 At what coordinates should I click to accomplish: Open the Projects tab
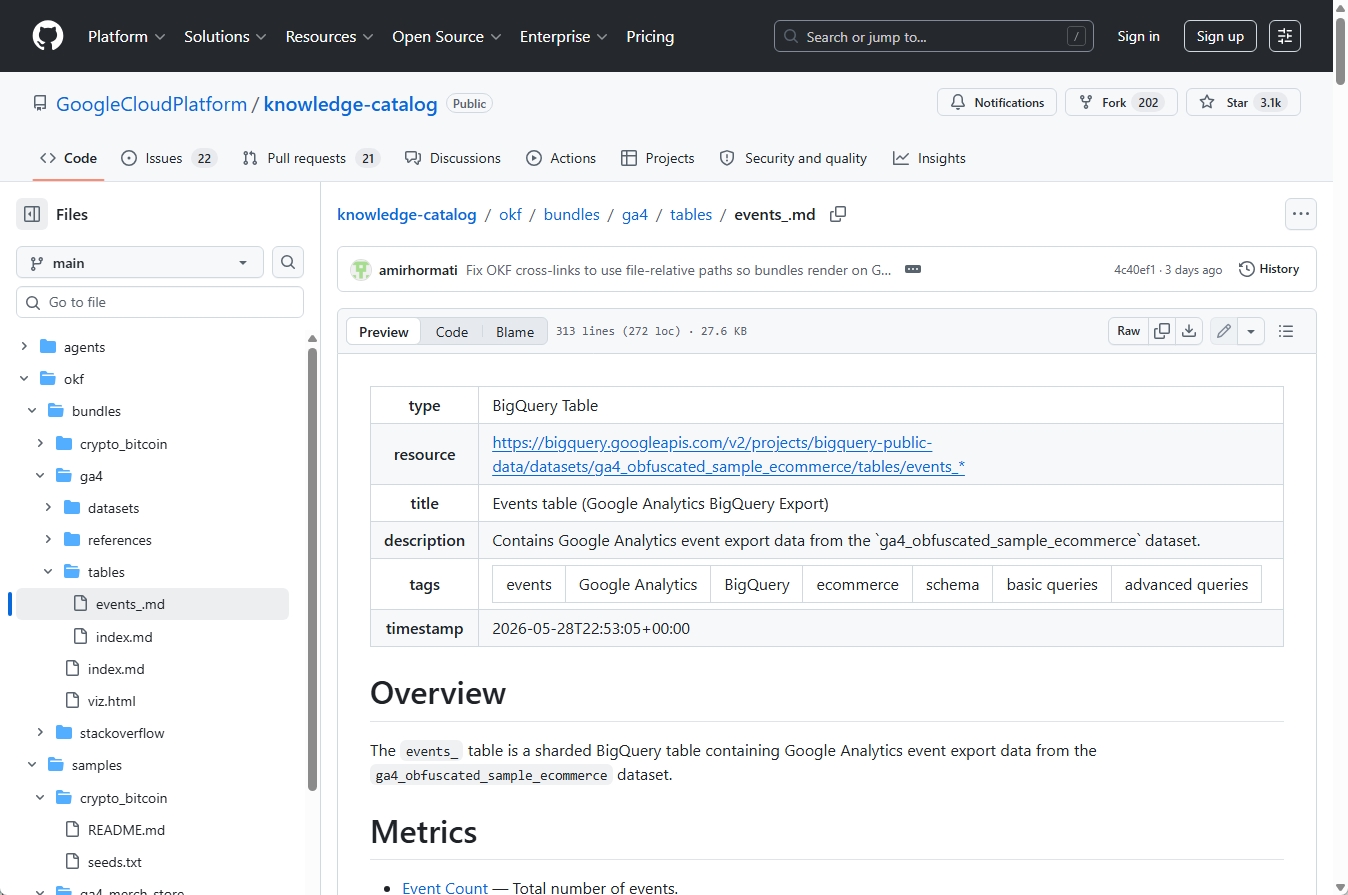(657, 158)
